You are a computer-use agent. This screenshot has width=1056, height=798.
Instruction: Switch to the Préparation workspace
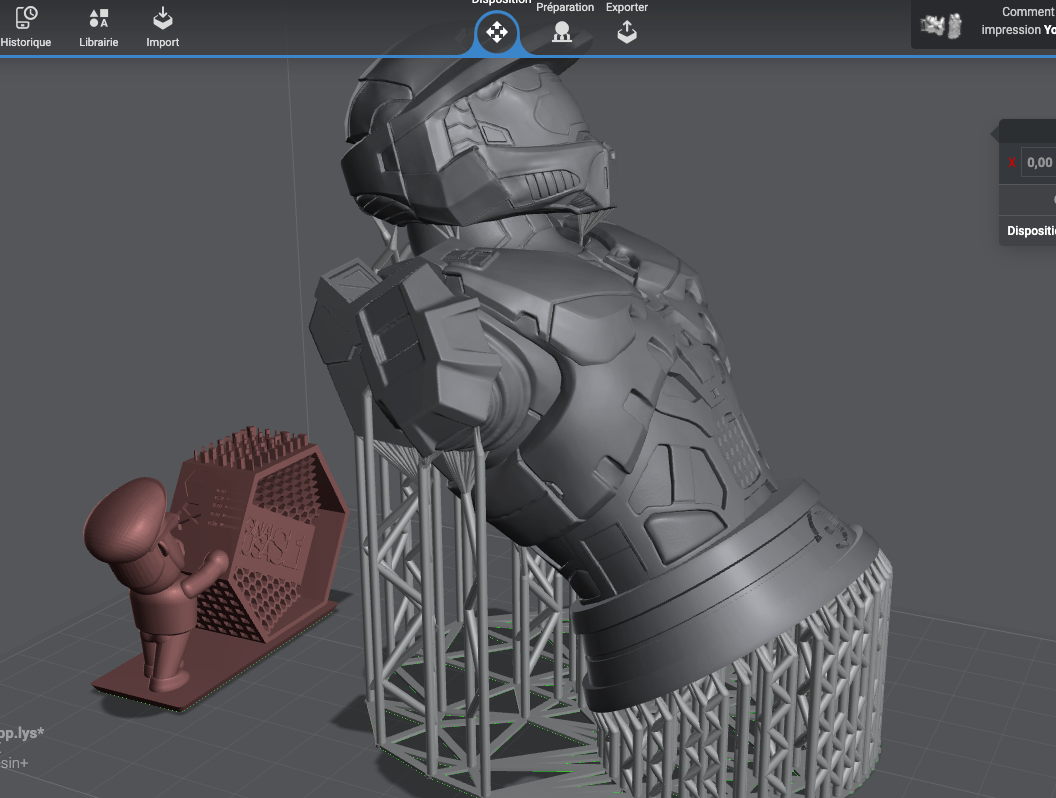[562, 31]
